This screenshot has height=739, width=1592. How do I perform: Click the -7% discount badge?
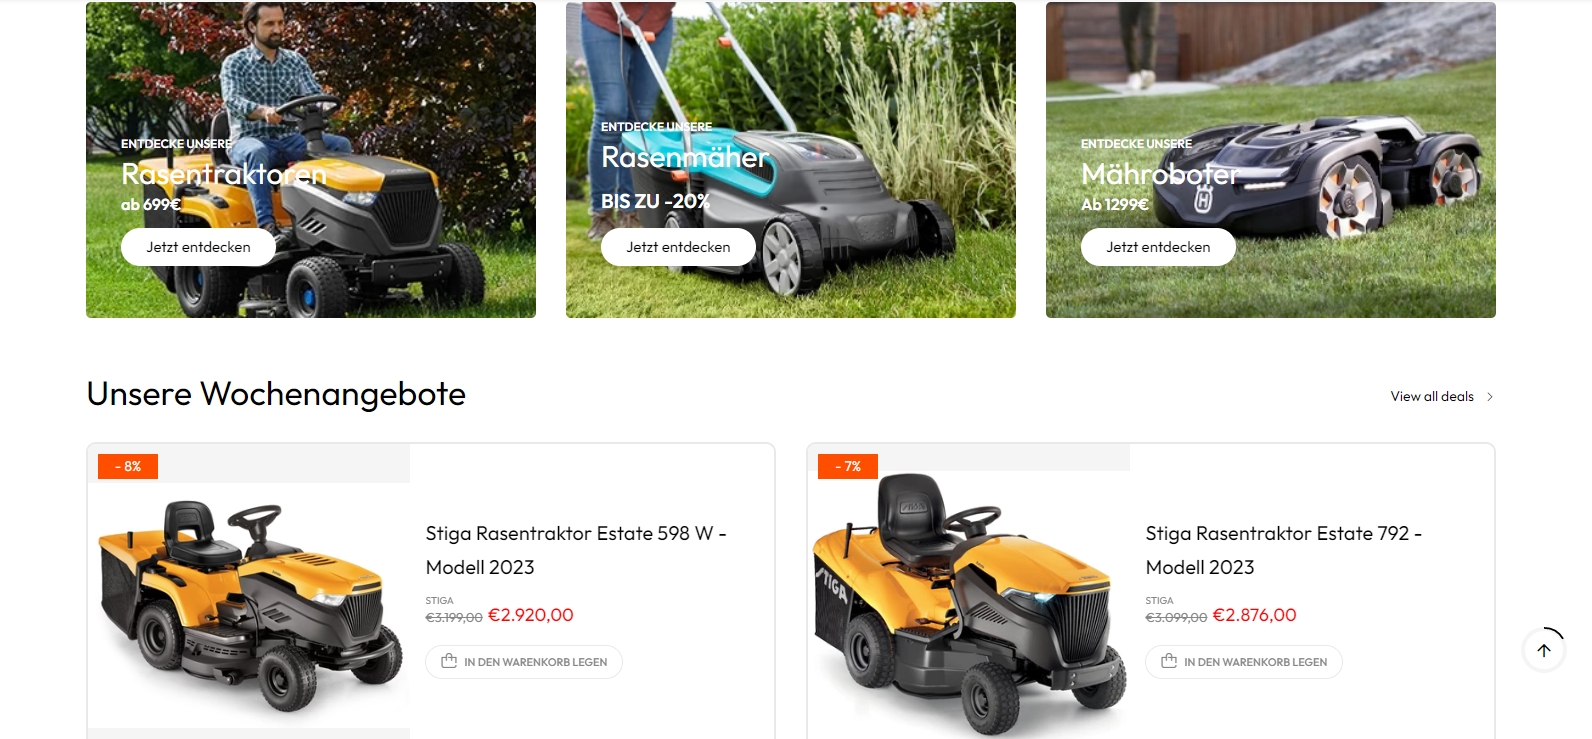(848, 466)
